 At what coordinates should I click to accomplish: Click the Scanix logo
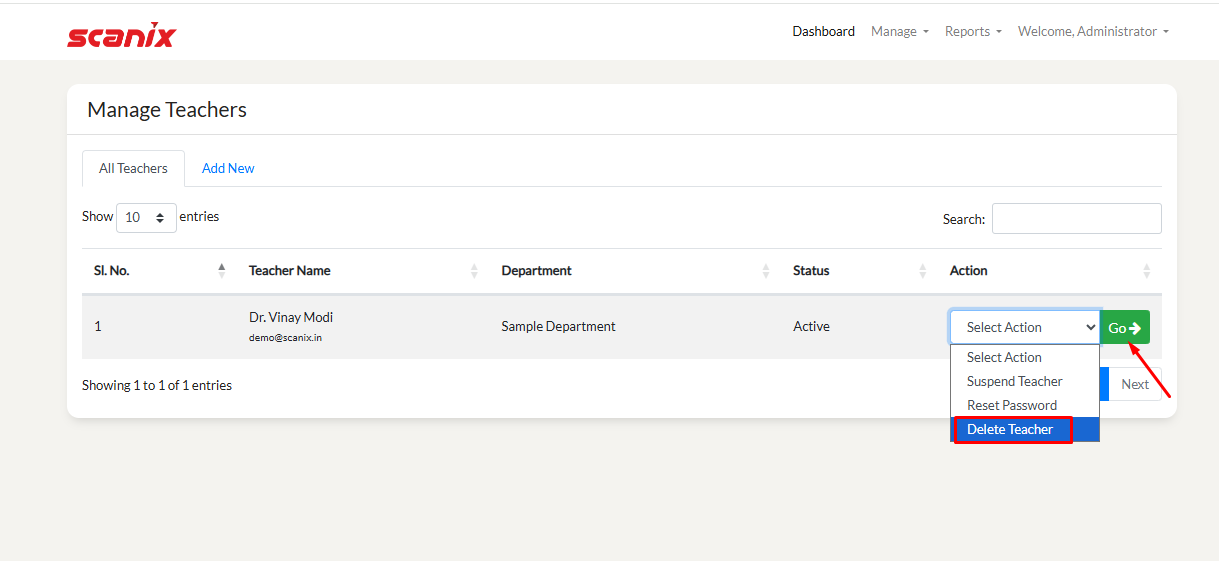[x=121, y=36]
